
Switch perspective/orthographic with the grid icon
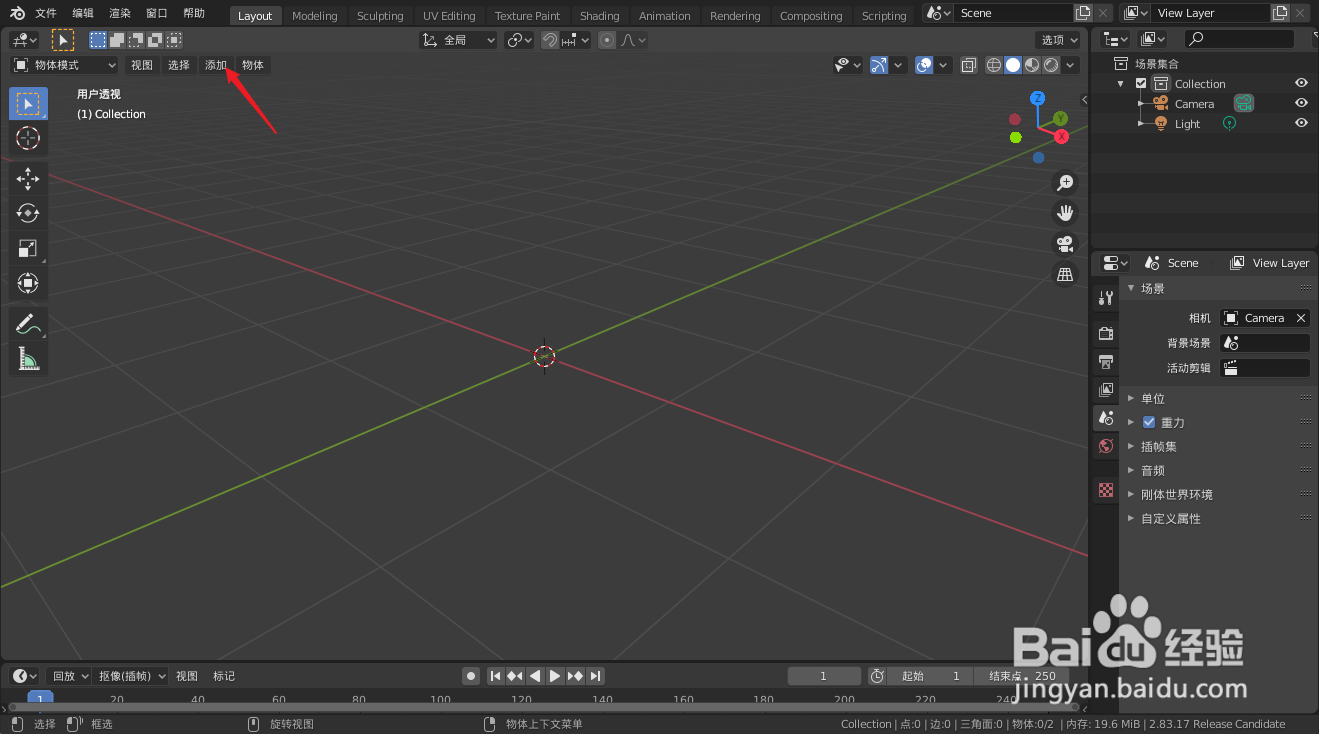point(1065,274)
